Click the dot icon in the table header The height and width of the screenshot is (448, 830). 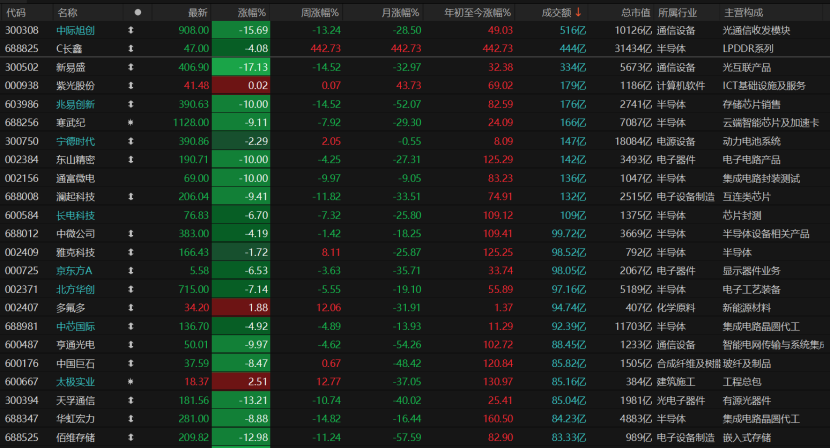point(138,12)
